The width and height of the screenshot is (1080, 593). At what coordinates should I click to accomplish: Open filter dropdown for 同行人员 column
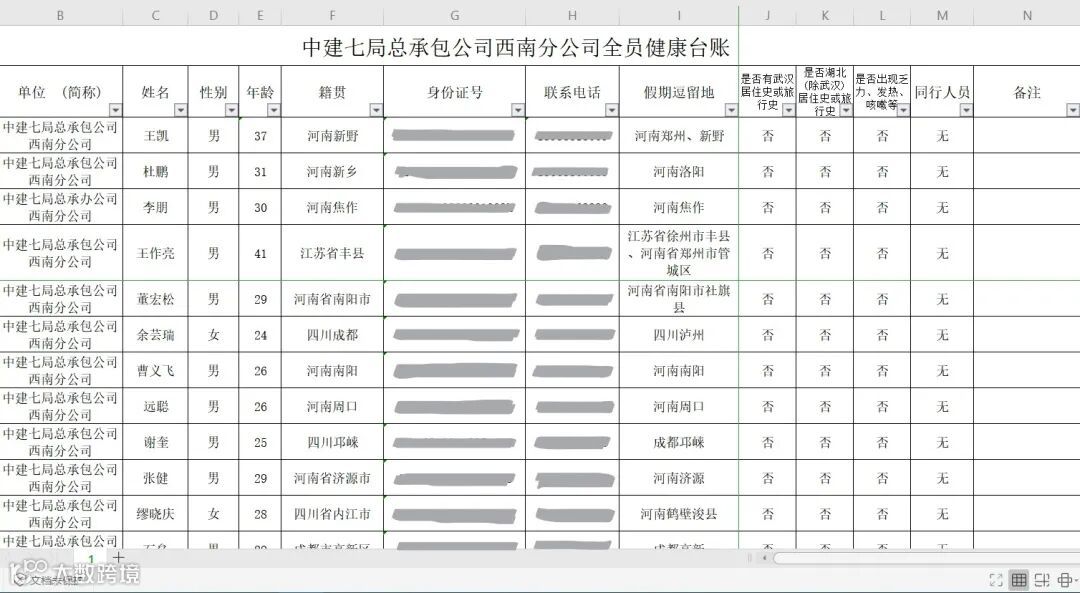click(966, 110)
